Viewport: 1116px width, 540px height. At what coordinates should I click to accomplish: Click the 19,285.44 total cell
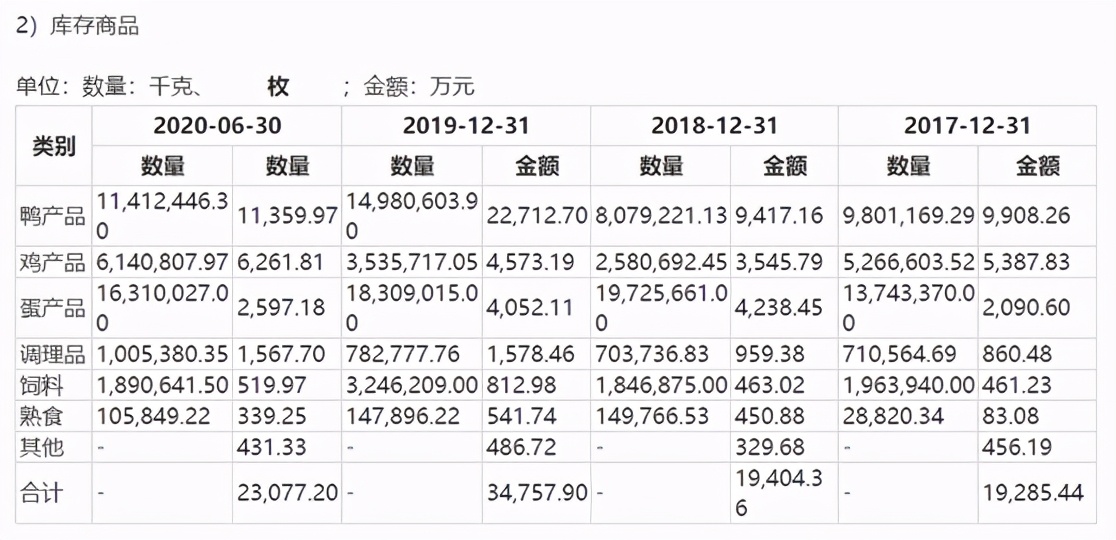click(1036, 493)
